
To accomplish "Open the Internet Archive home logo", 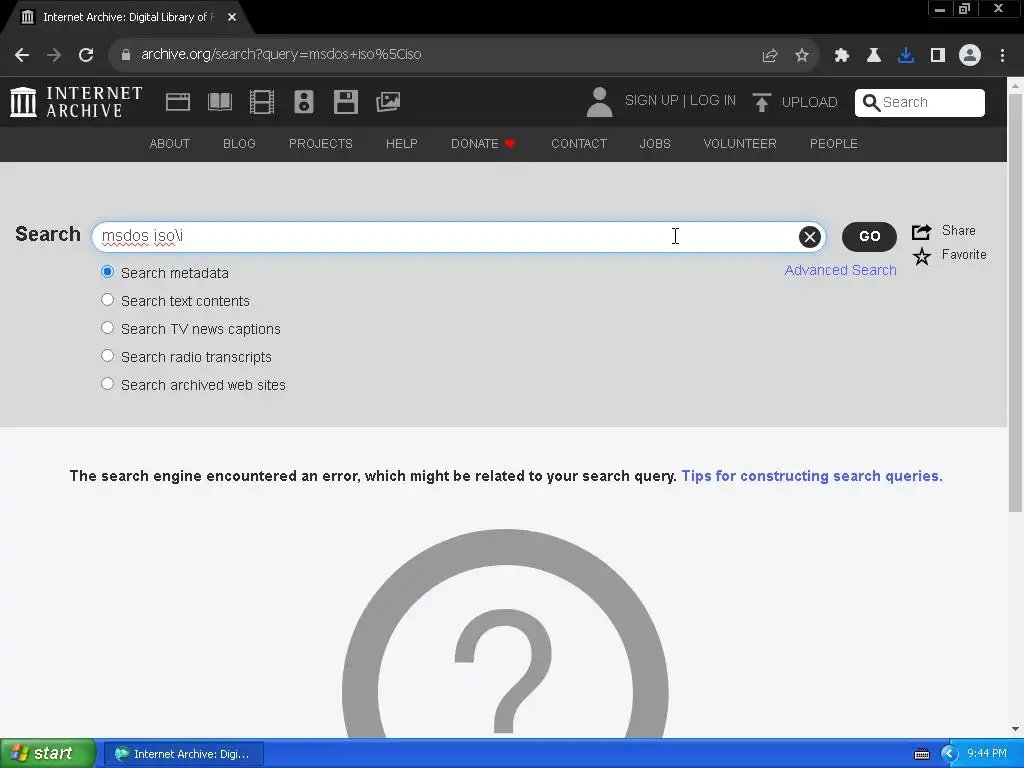I will [x=76, y=102].
